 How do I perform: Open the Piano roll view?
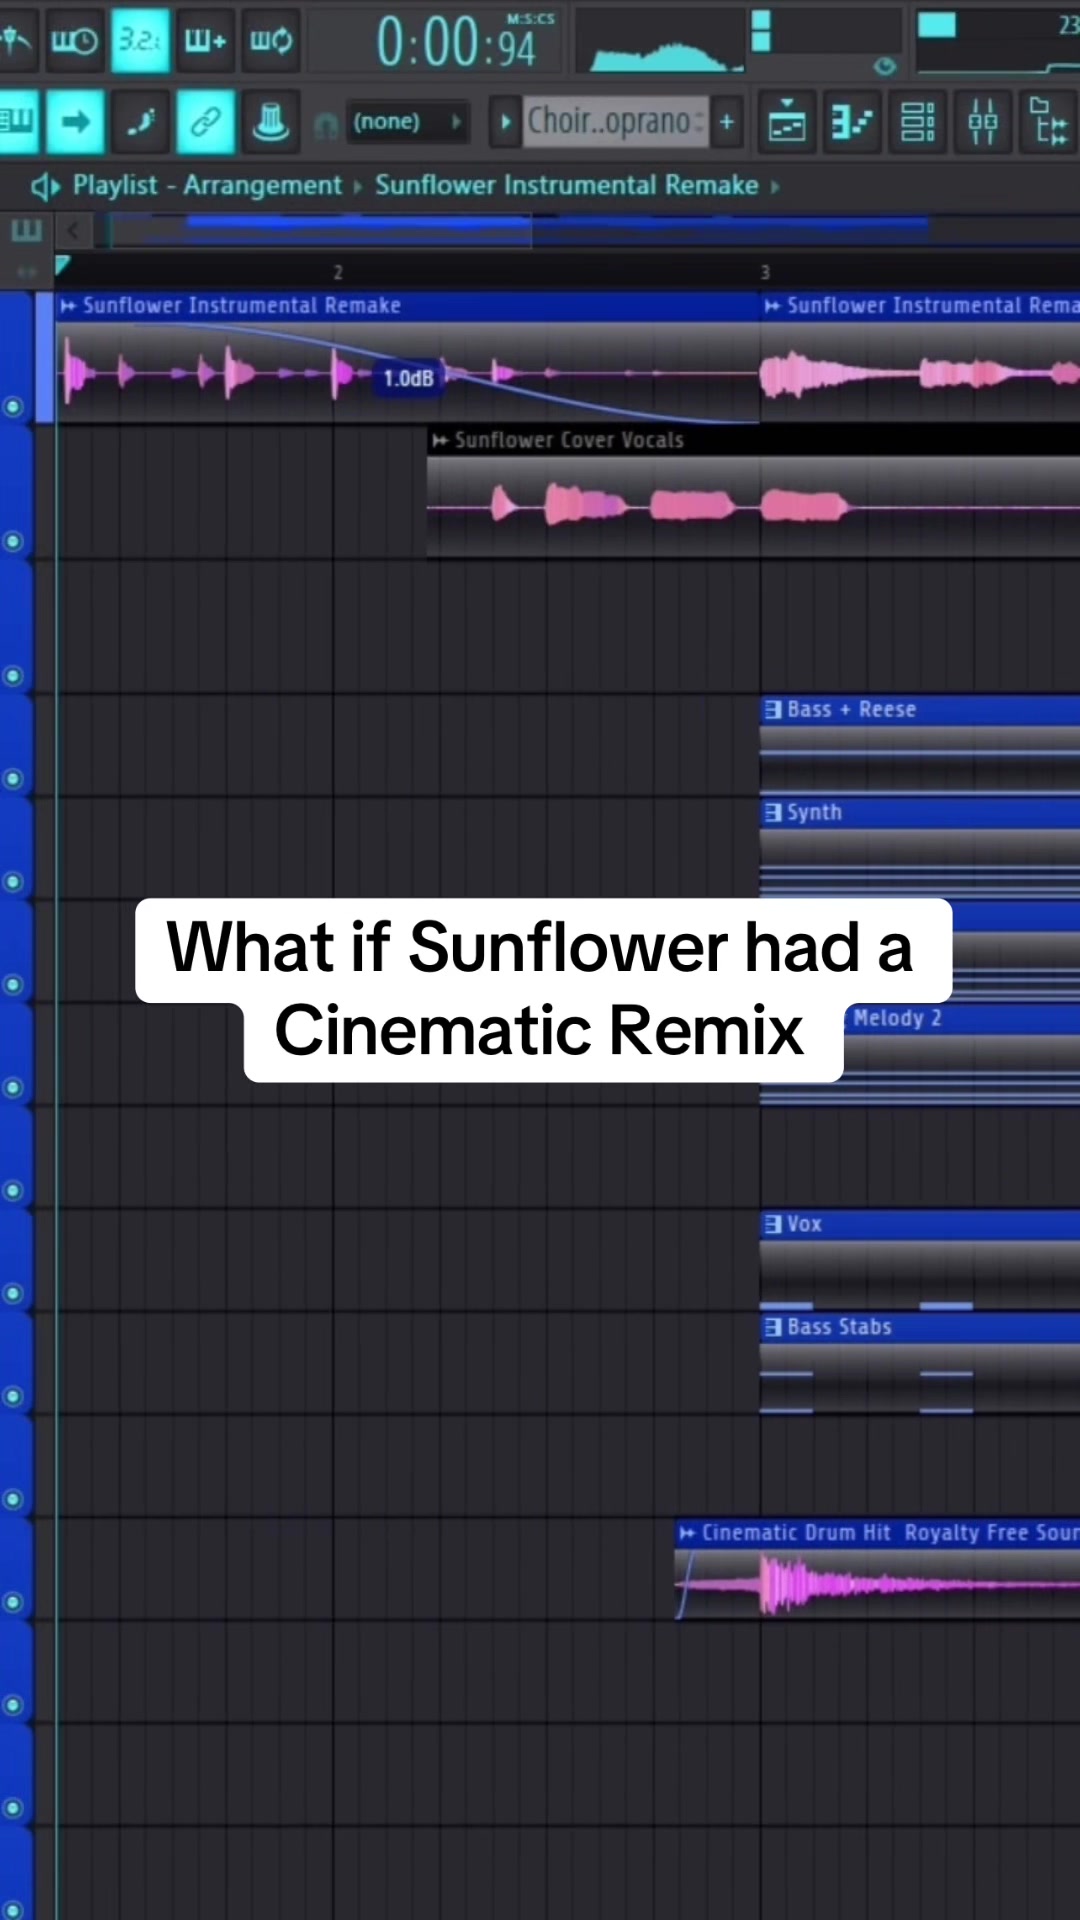852,122
